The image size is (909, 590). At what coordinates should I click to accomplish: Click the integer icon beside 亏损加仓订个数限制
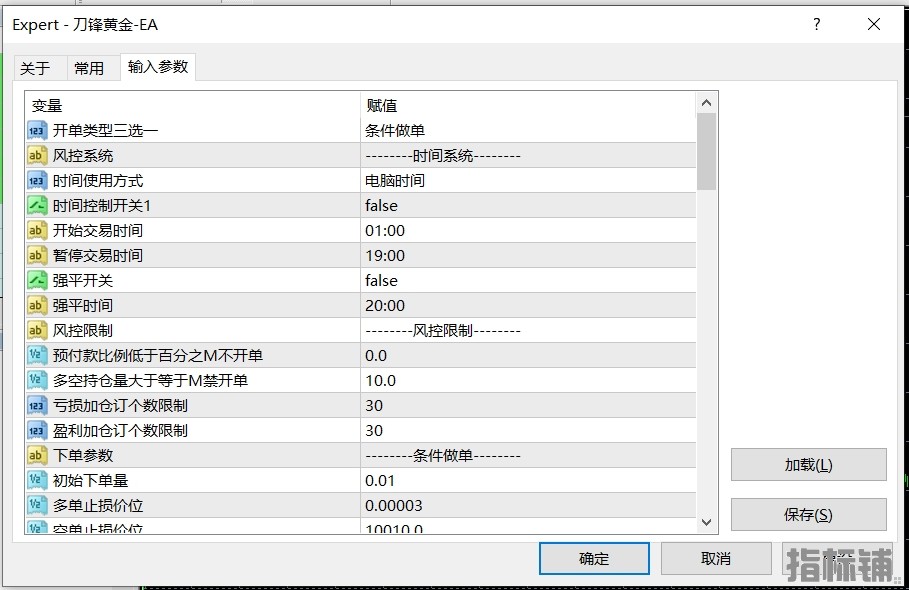coord(37,405)
